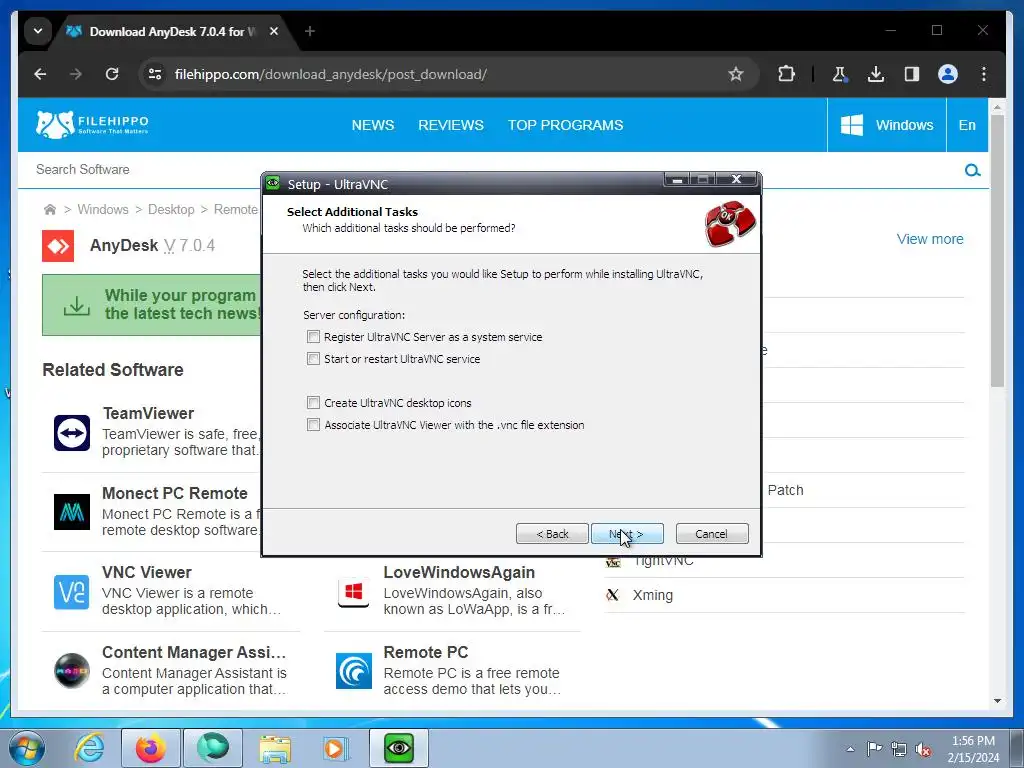Open Chrome extensions puzzle icon
The image size is (1024, 768).
tap(787, 74)
